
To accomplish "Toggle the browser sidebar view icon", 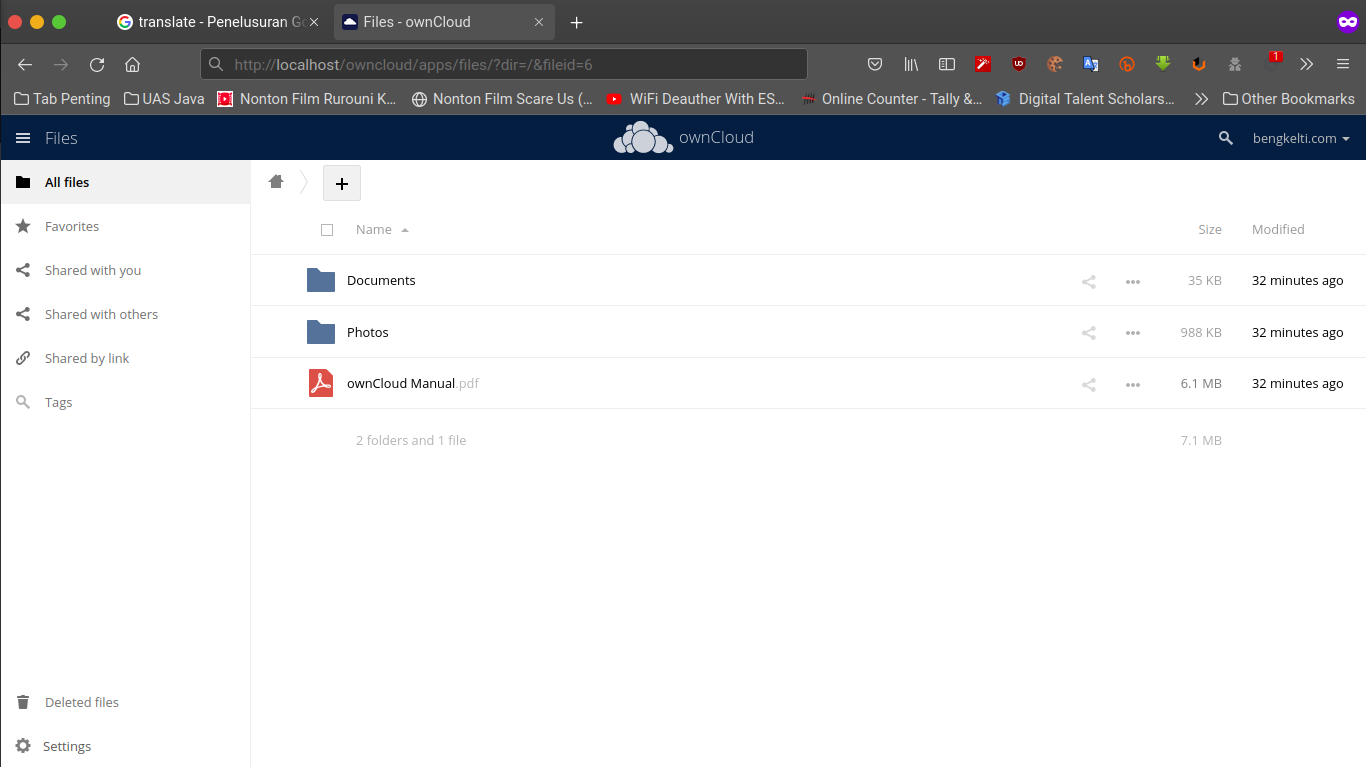I will 947,64.
